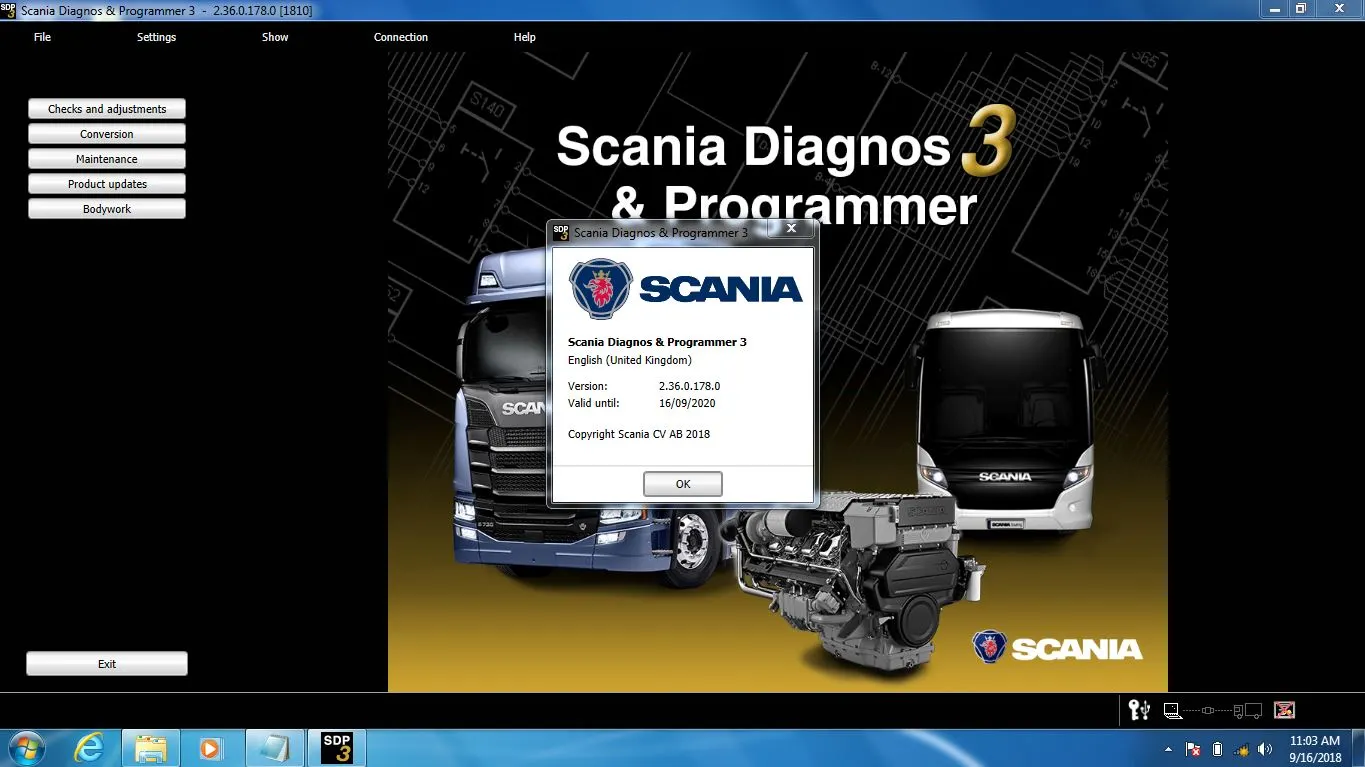Click the Checks and adjustments button

click(x=107, y=109)
